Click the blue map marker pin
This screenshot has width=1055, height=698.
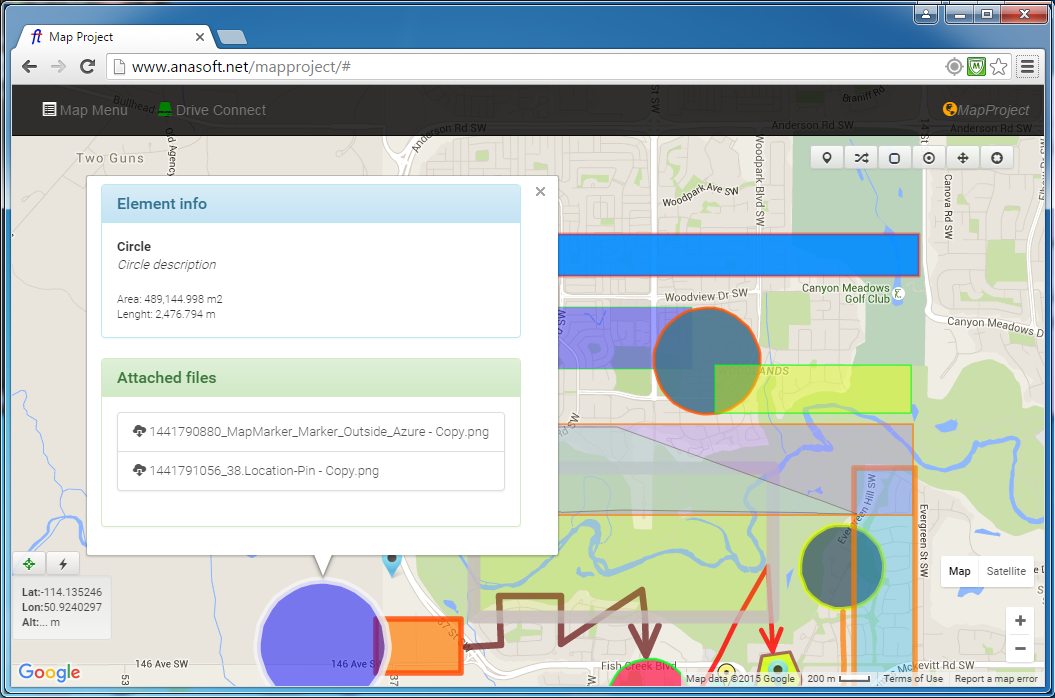(x=392, y=564)
